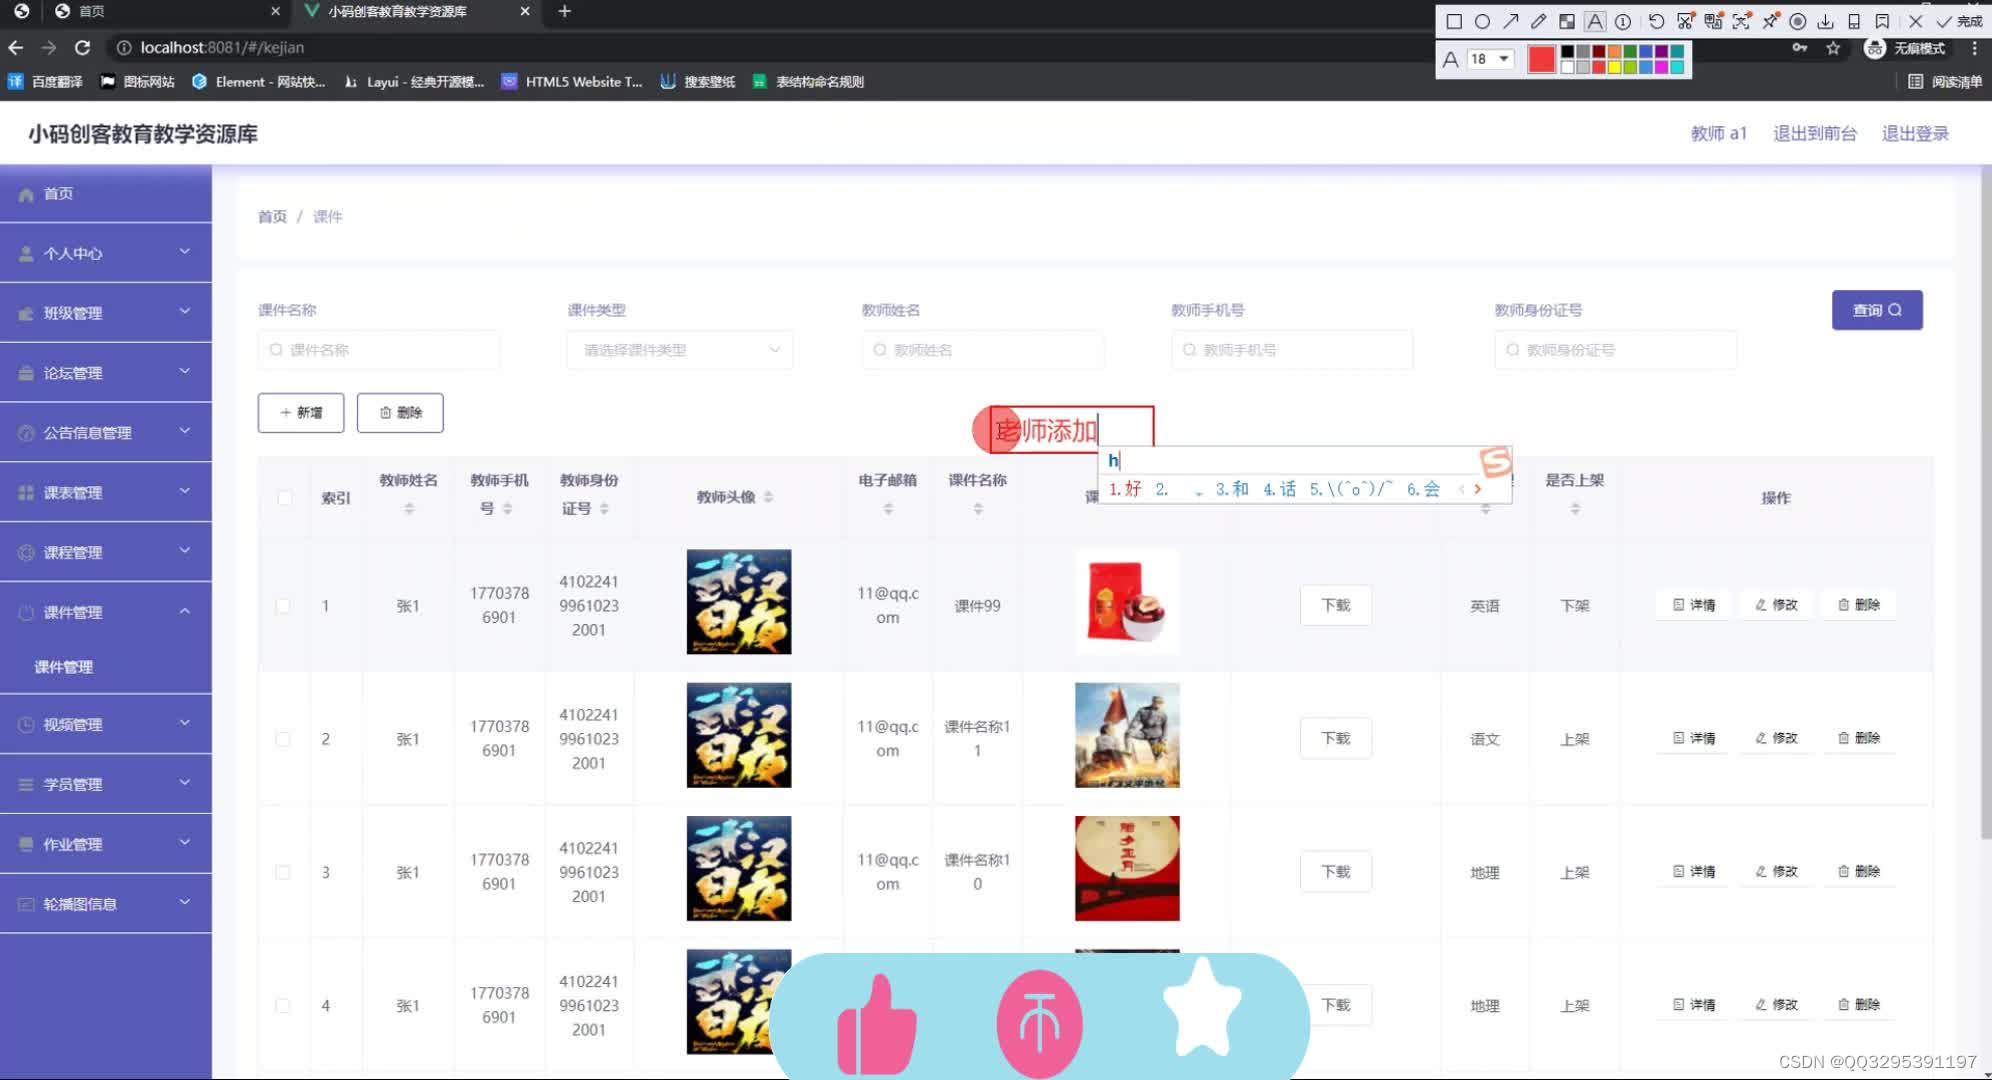
Task: Check the row 2 checkbox
Action: pos(283,739)
